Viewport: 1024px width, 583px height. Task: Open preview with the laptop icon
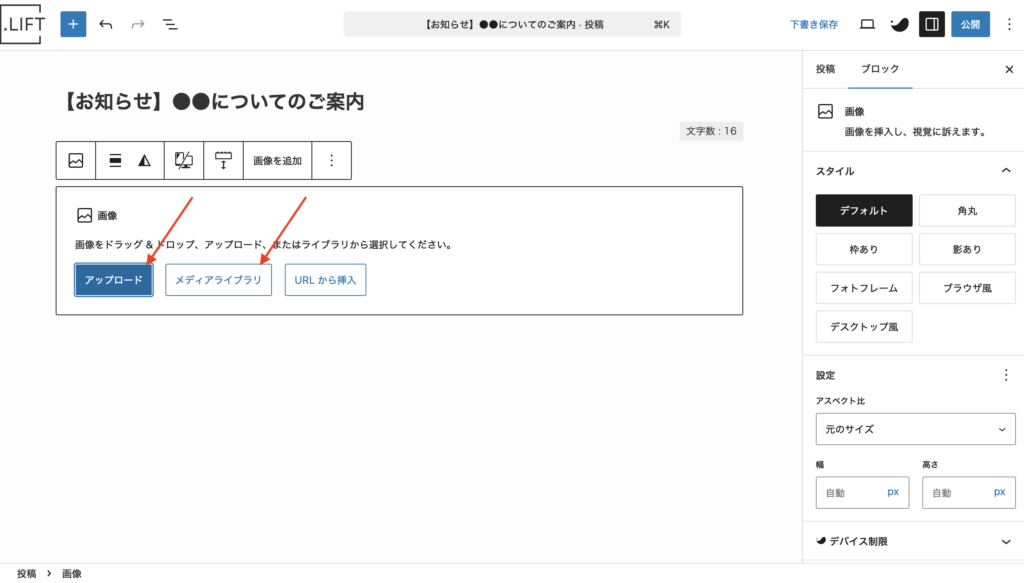[x=867, y=24]
